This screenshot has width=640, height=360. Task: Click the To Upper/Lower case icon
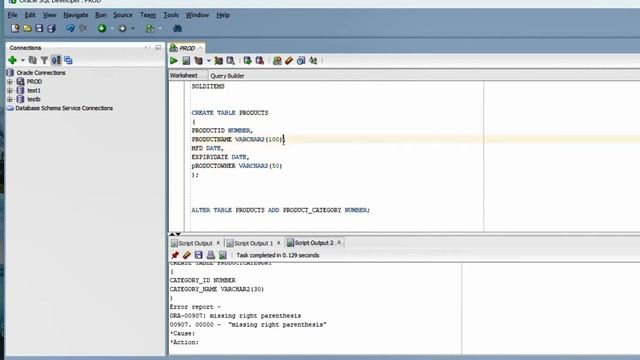[313, 61]
